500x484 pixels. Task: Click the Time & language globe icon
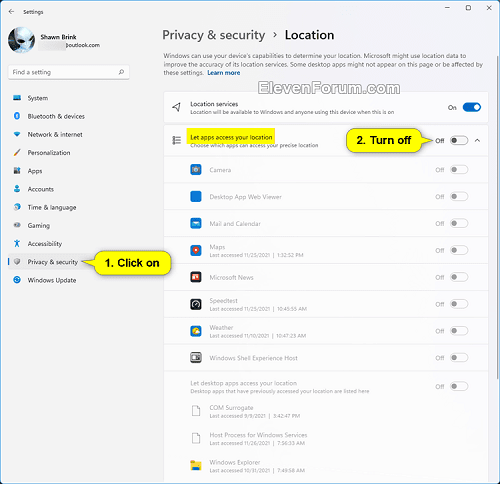[17, 207]
